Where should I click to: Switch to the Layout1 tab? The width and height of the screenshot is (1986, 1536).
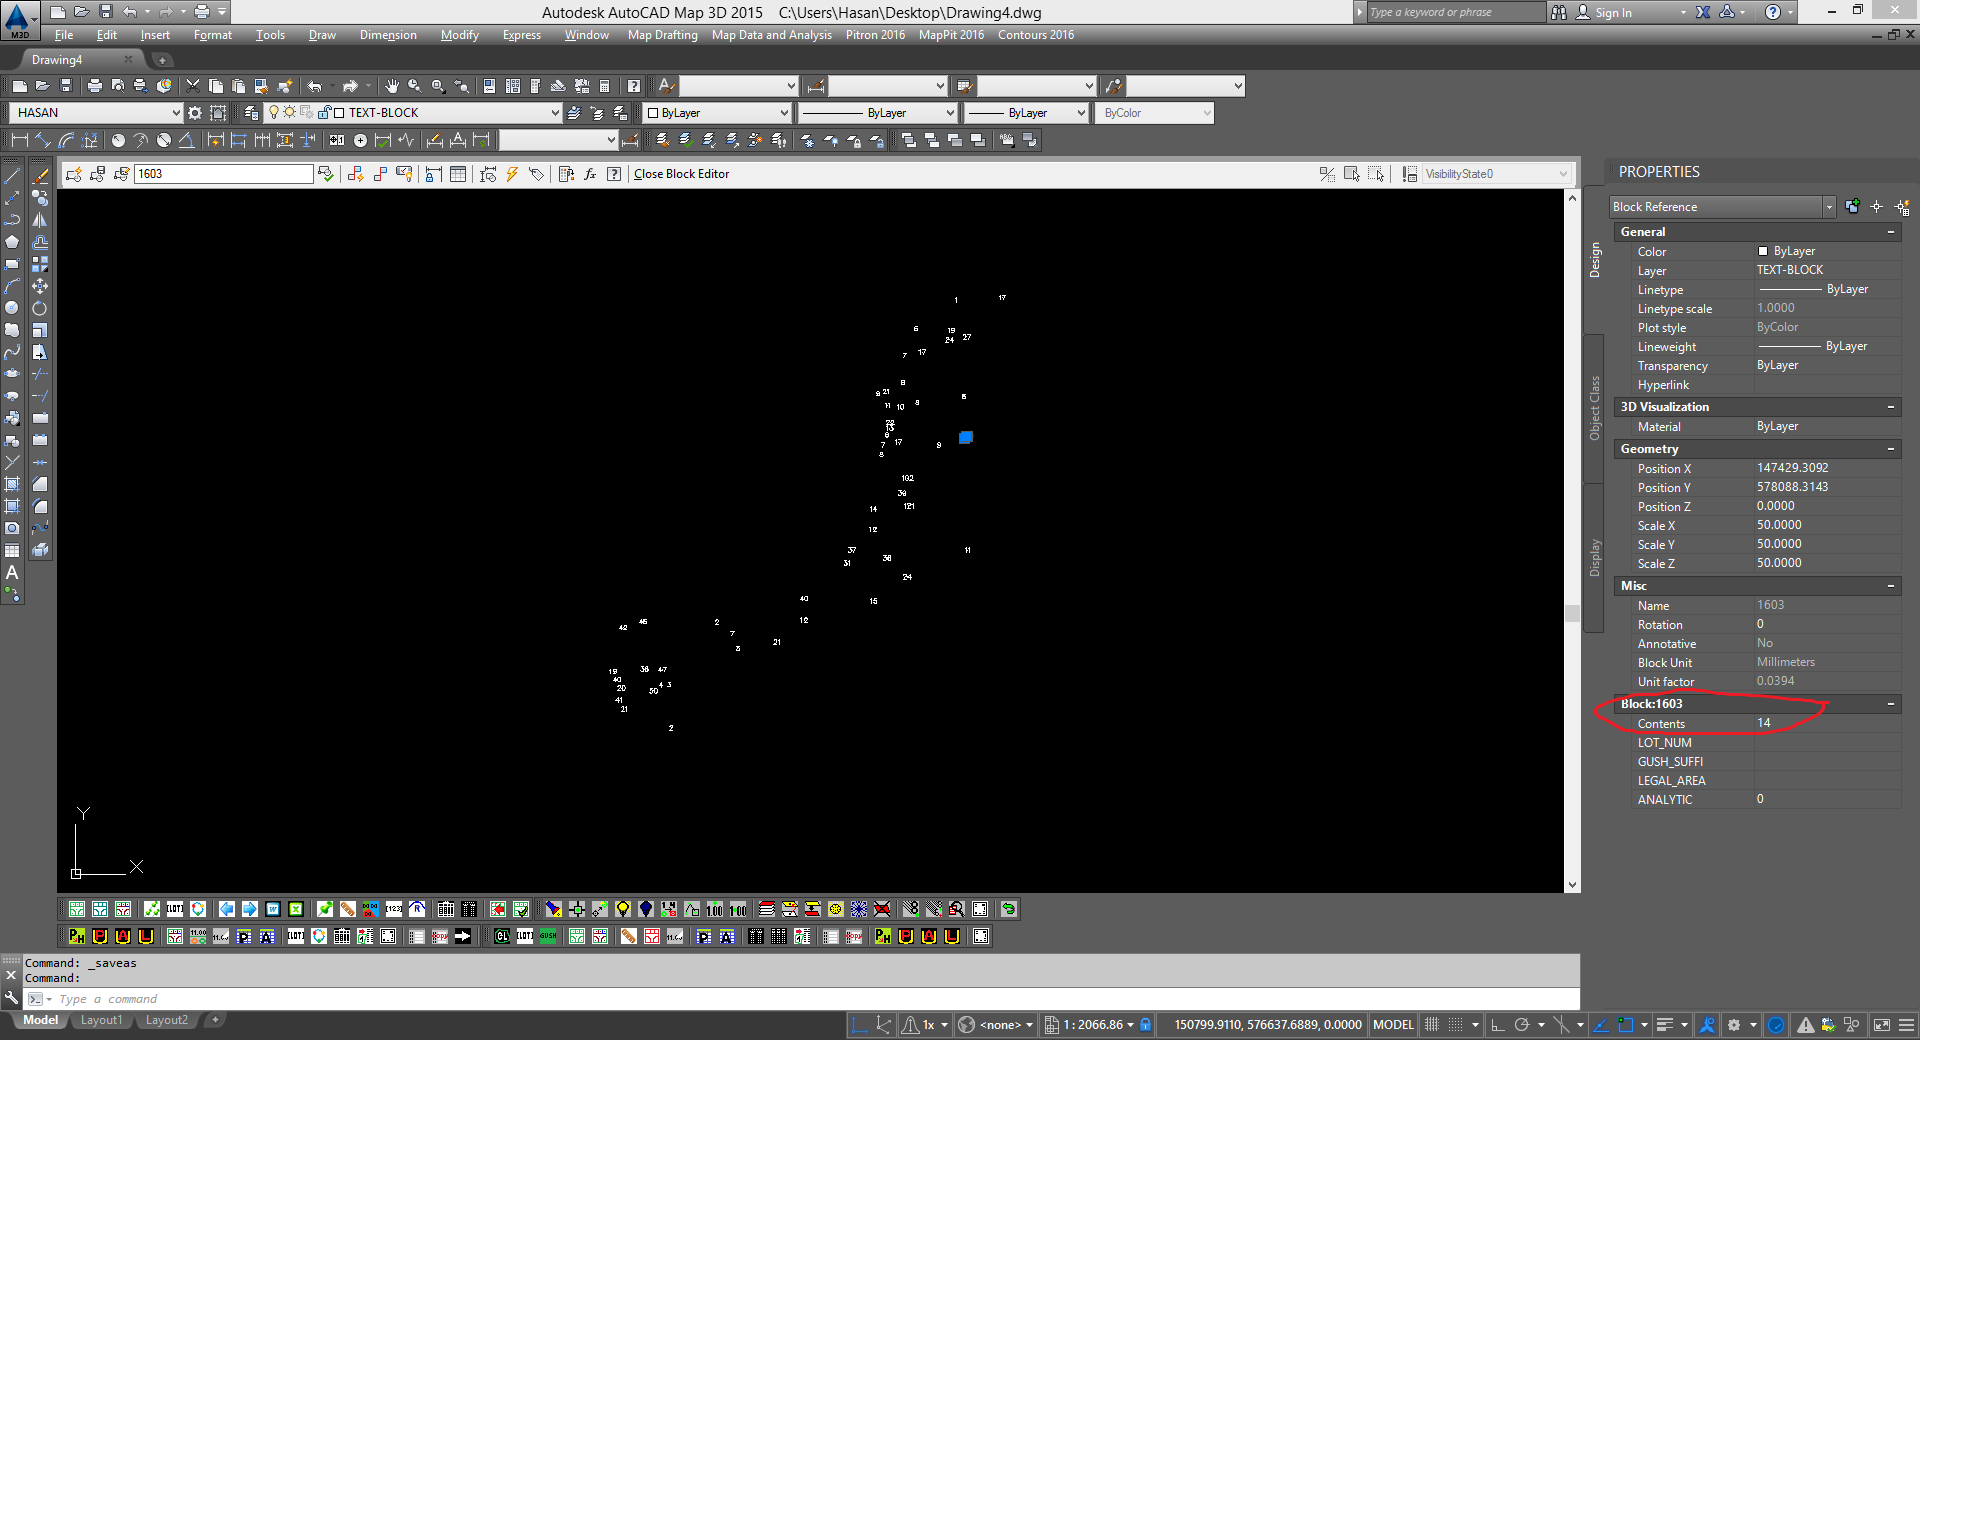pyautogui.click(x=101, y=1020)
